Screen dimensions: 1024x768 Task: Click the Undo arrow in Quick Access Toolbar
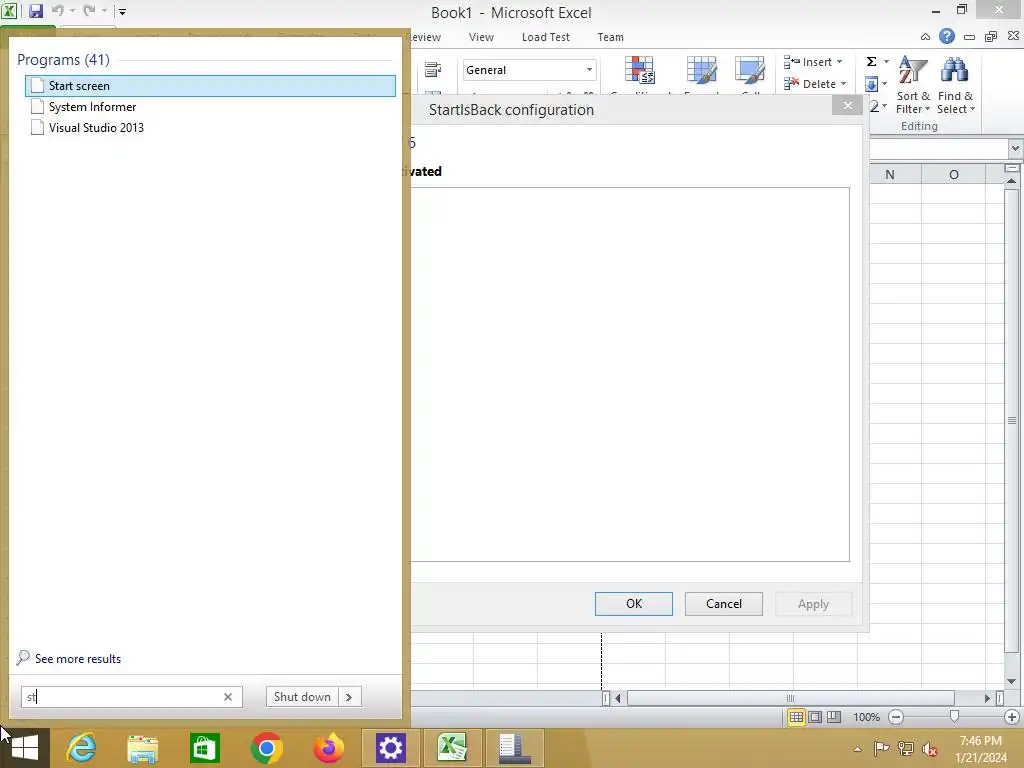click(57, 10)
